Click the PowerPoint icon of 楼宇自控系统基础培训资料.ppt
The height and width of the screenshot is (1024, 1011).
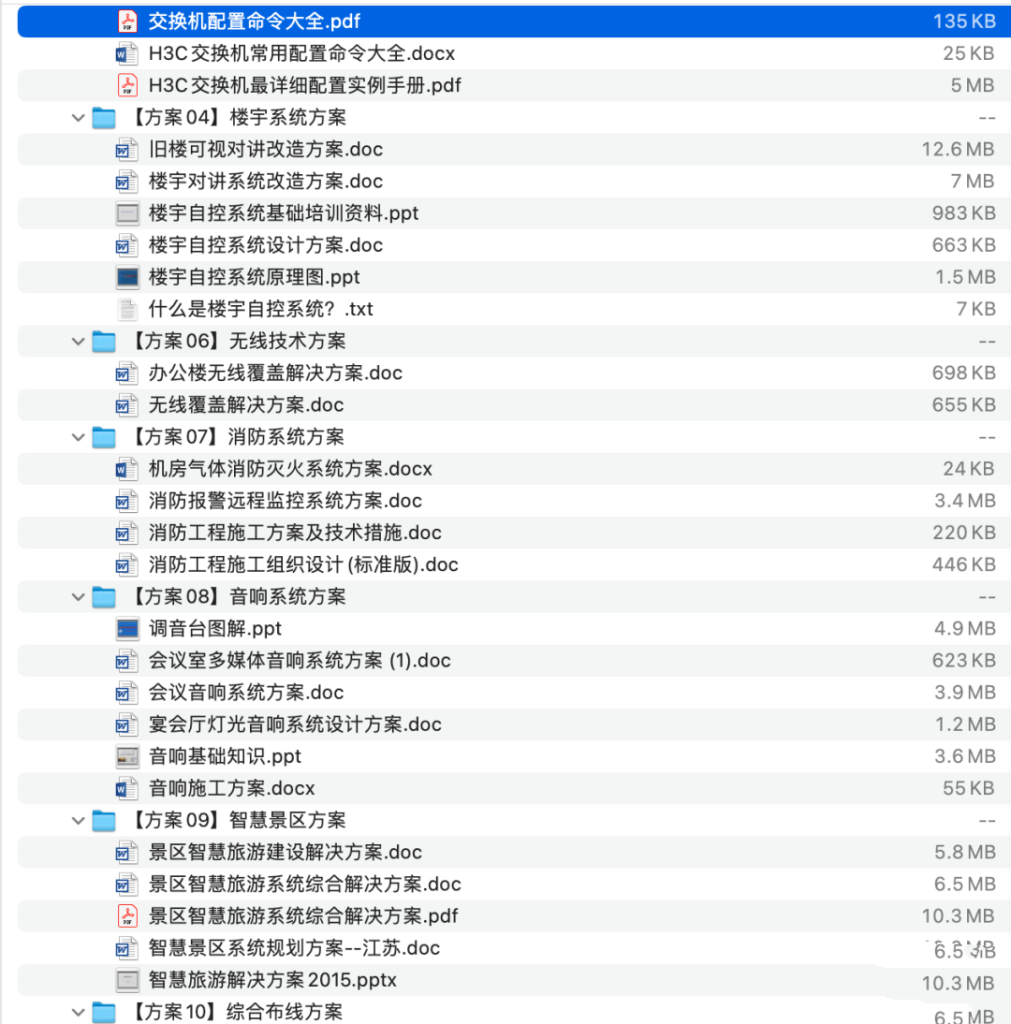tap(126, 213)
